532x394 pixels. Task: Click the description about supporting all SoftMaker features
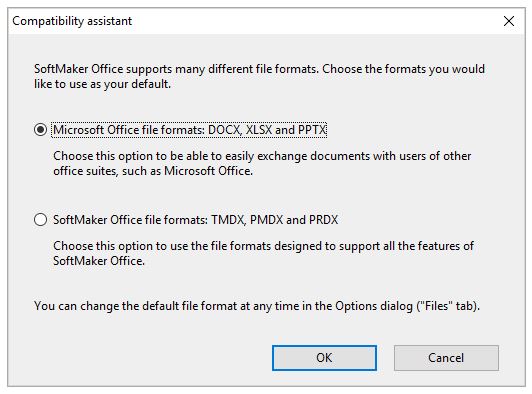[263, 253]
